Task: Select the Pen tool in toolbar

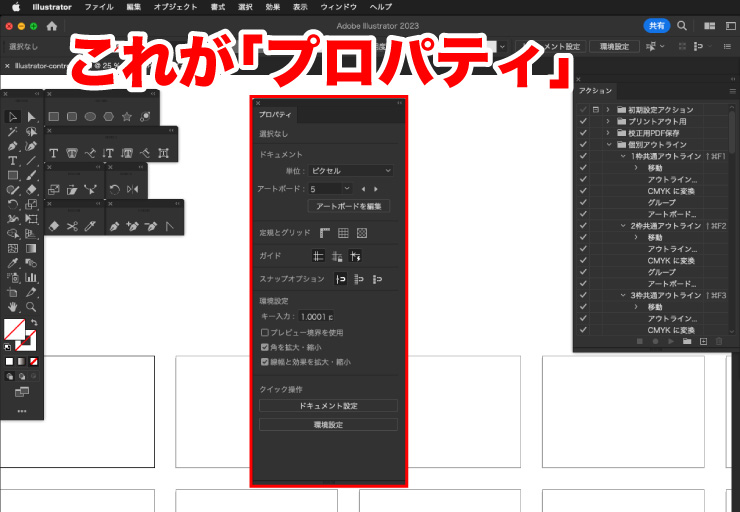Action: coord(13,146)
